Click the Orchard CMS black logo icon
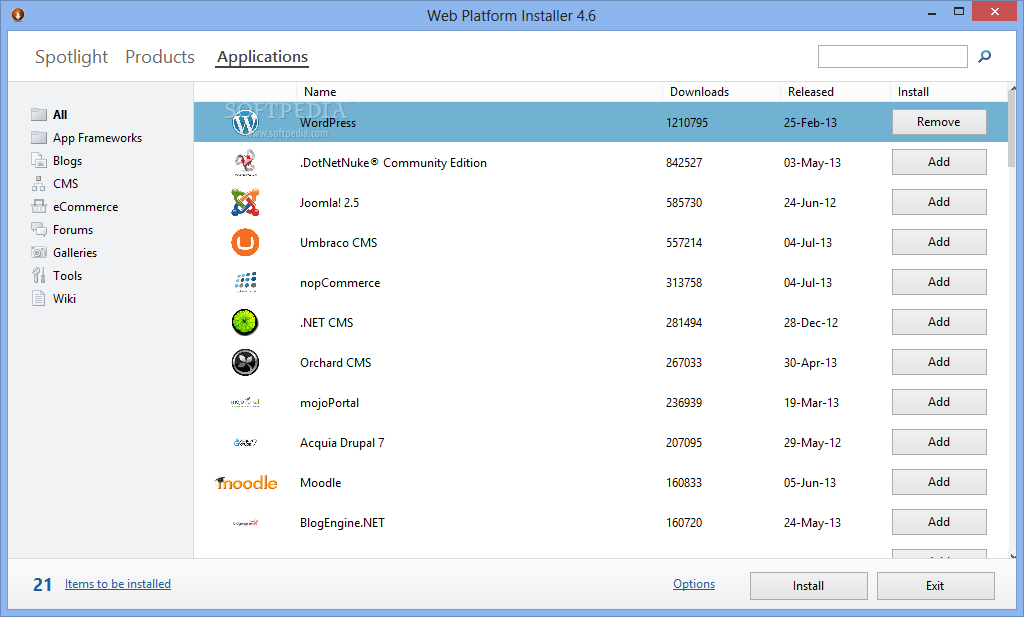1024x617 pixels. (x=246, y=362)
